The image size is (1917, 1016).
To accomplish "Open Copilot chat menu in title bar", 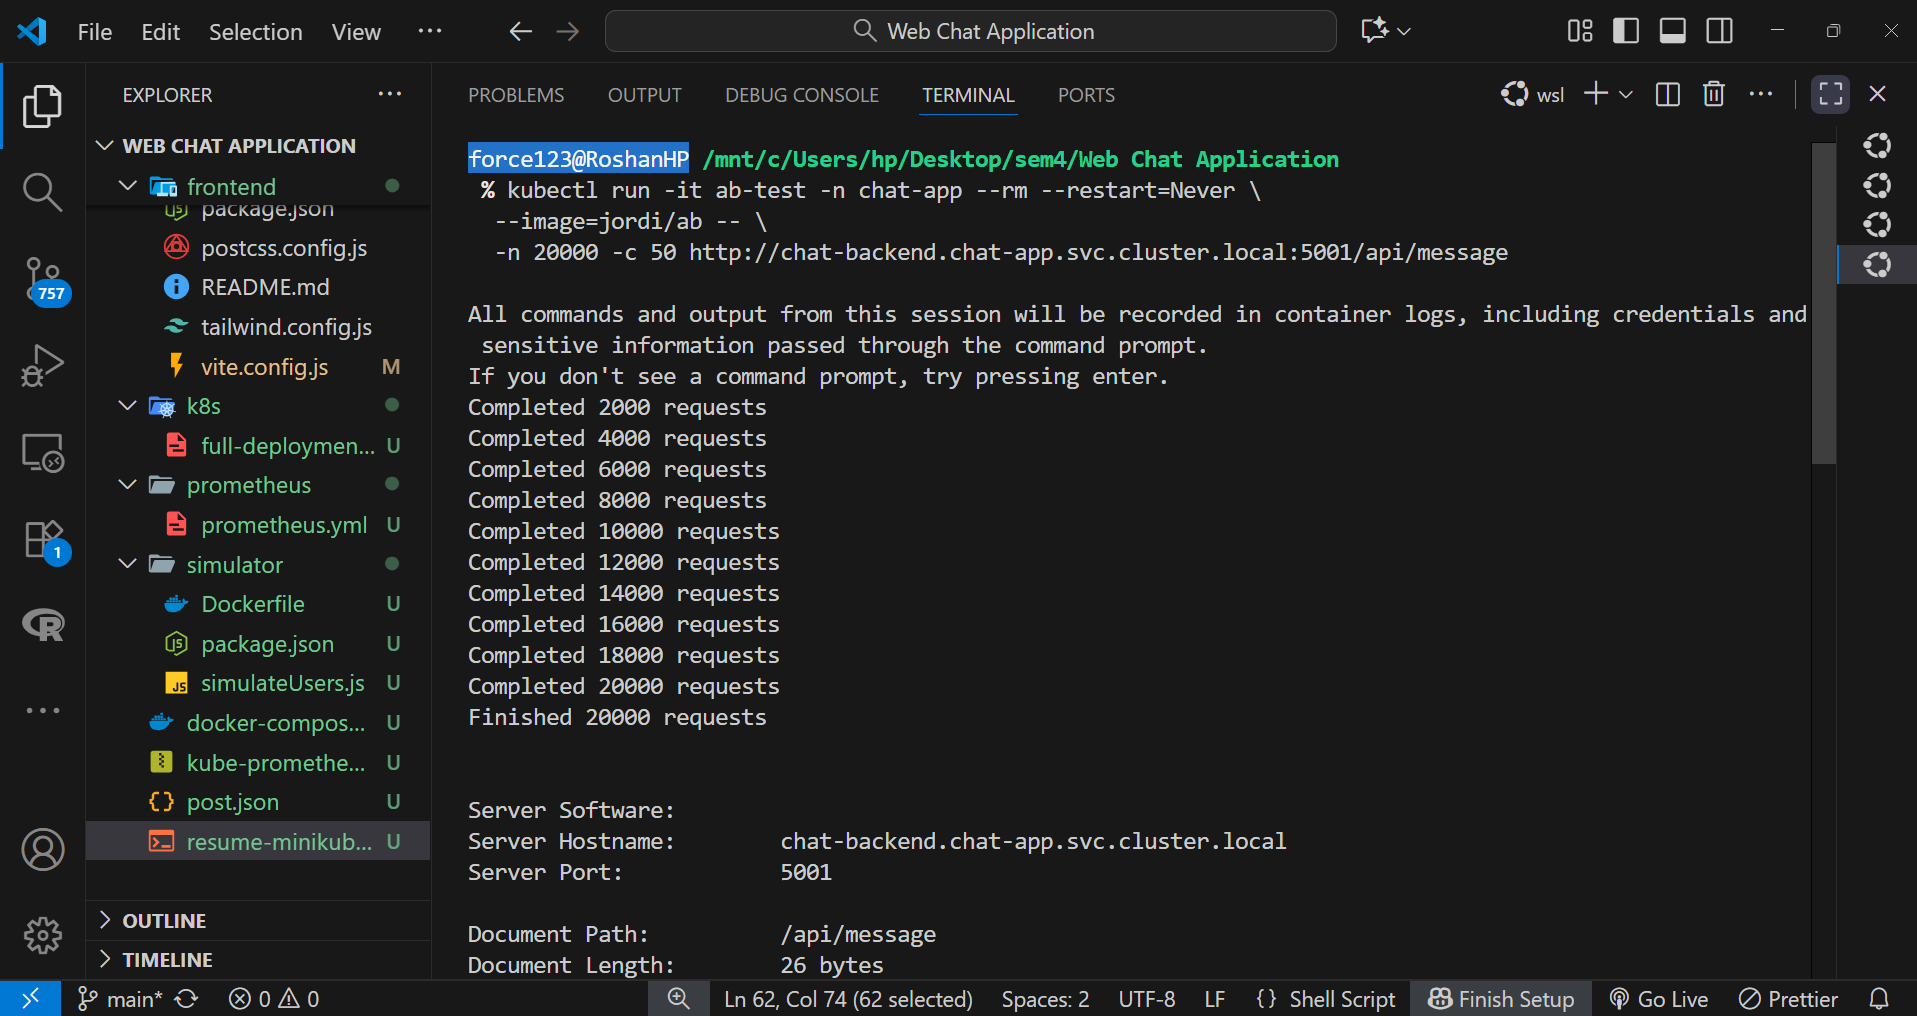I will [x=1386, y=31].
